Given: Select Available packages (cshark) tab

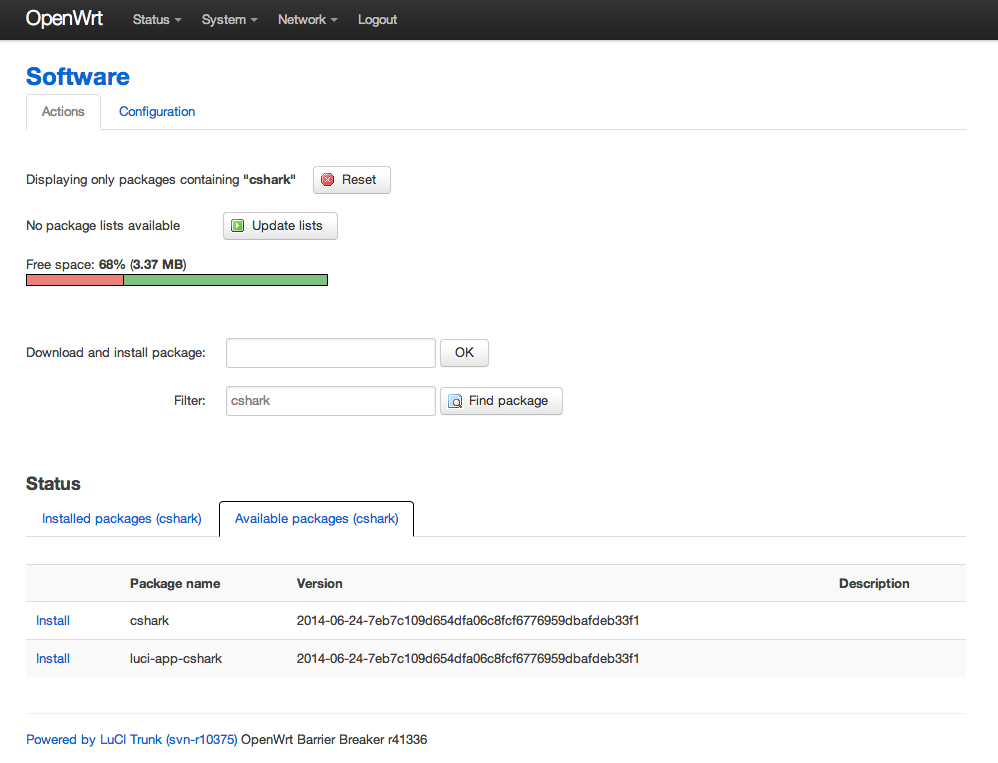Looking at the screenshot, I should tap(316, 519).
